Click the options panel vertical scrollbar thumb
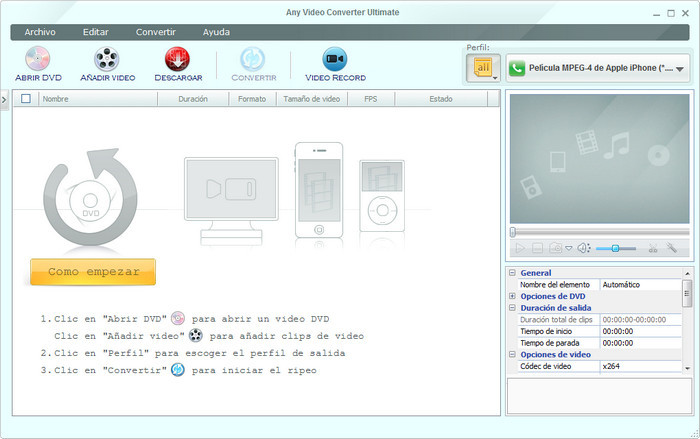 (x=687, y=293)
